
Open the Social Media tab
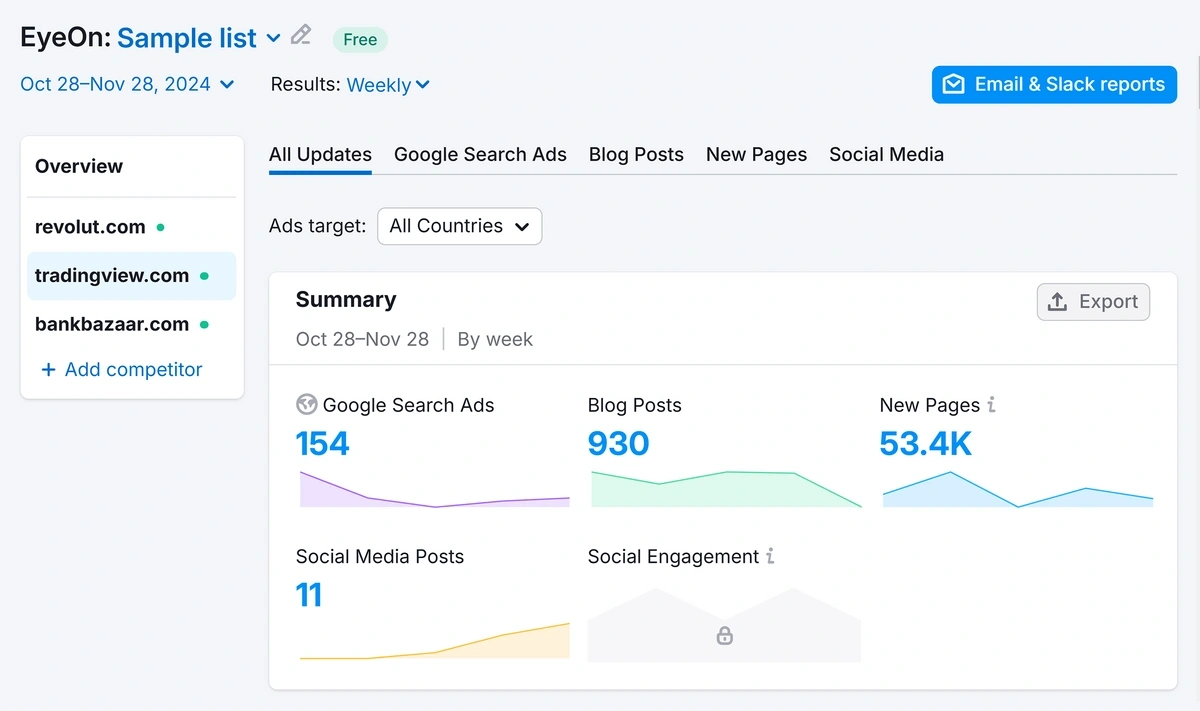[x=886, y=154]
